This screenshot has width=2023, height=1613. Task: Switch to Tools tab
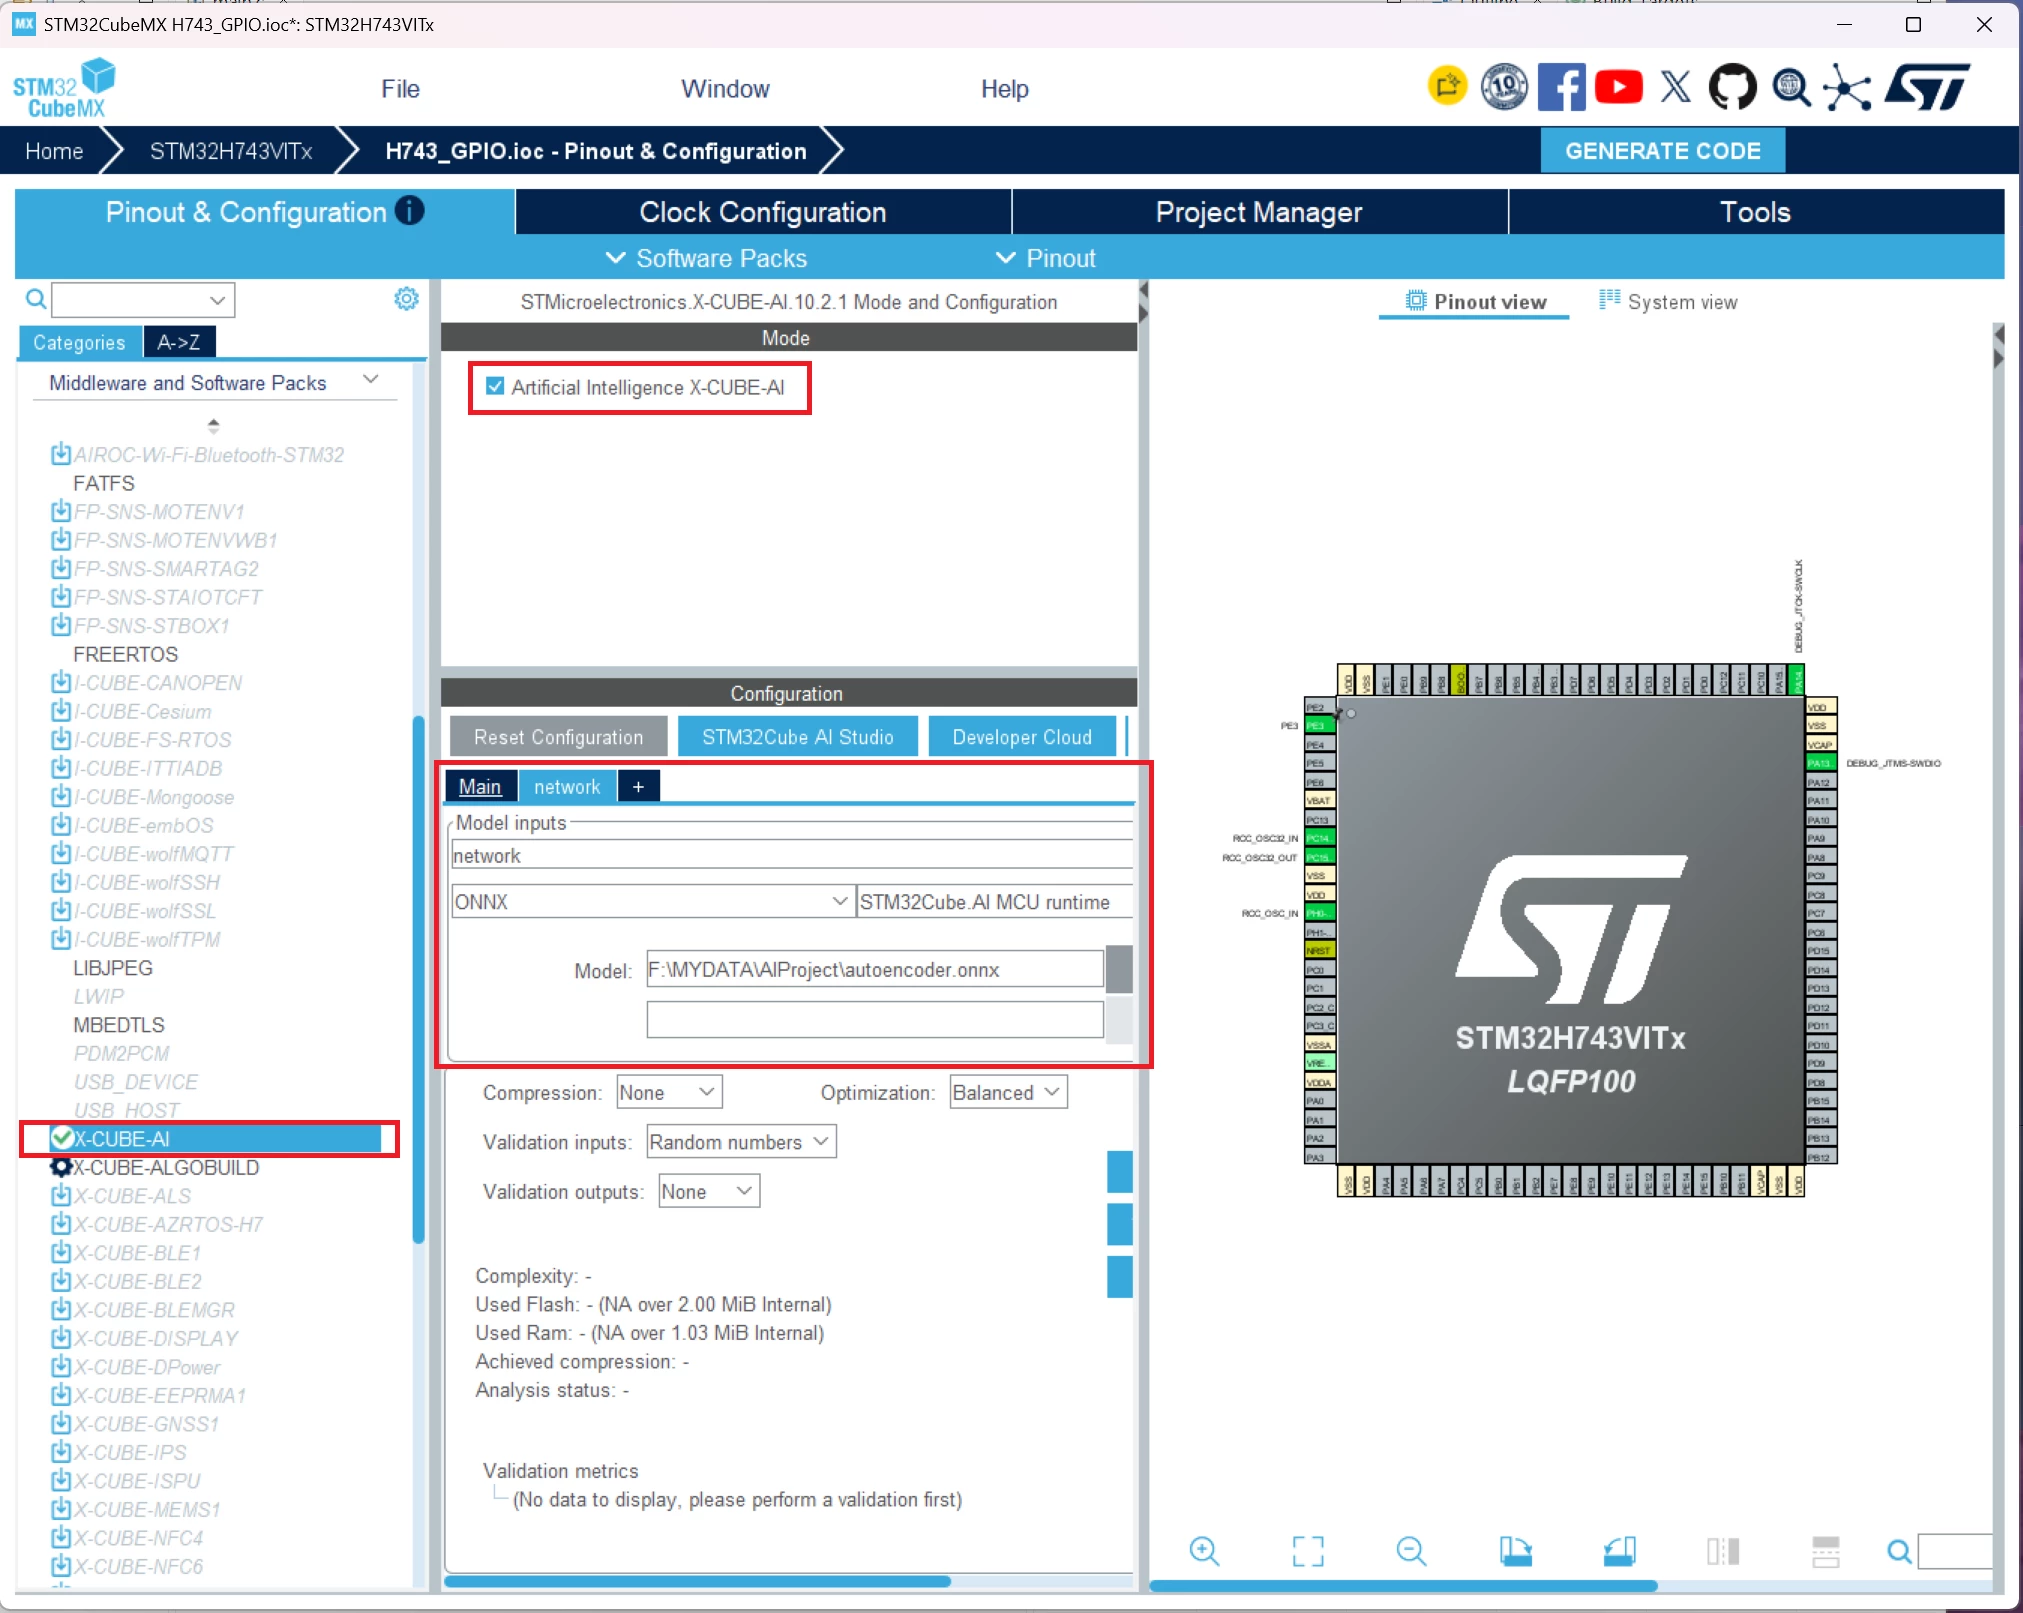(x=1755, y=212)
